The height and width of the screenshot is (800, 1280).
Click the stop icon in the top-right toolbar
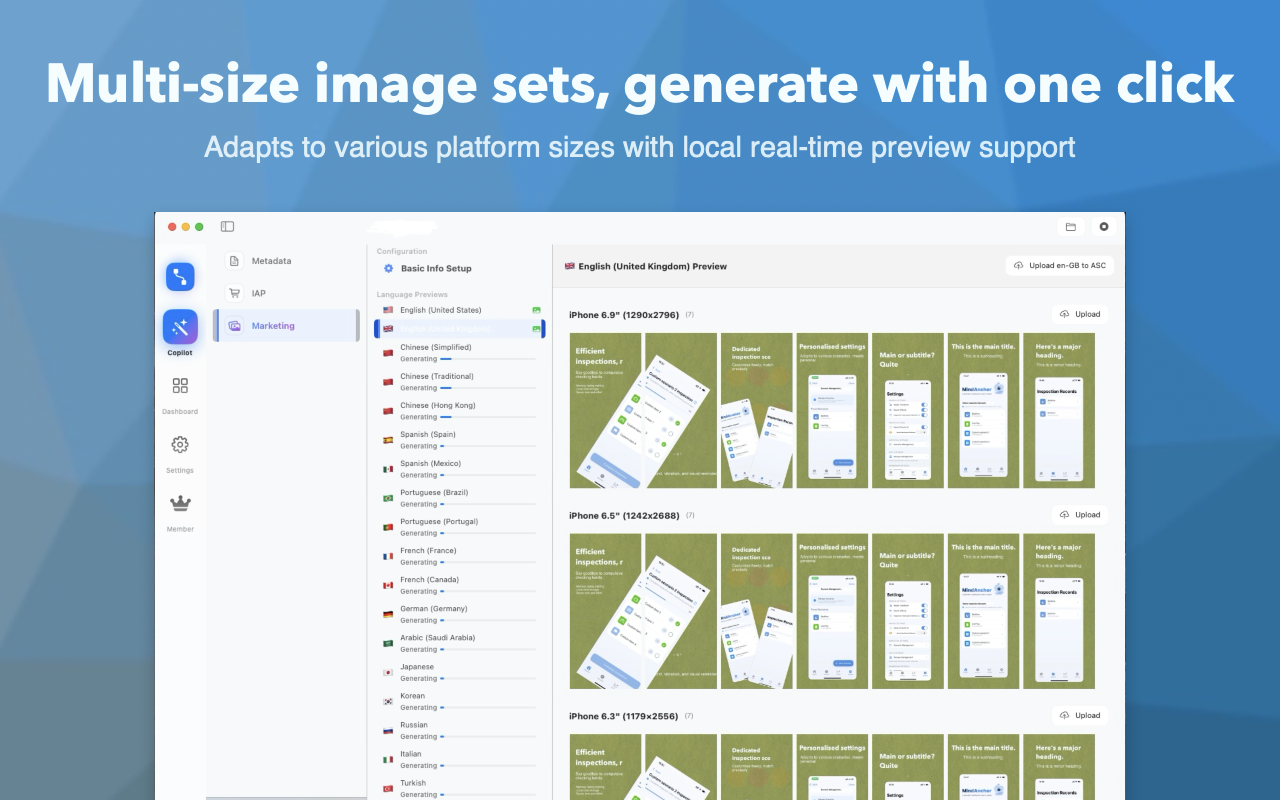coord(1103,227)
